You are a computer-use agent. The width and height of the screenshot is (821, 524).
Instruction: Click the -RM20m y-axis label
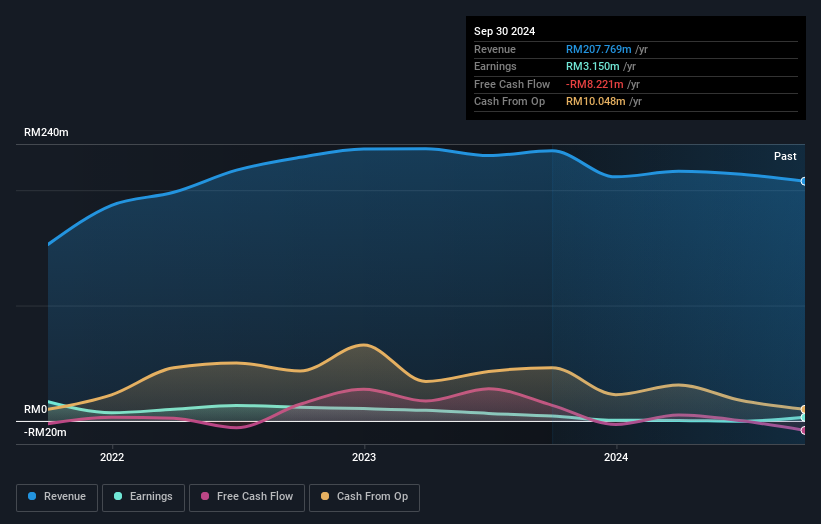[x=45, y=432]
